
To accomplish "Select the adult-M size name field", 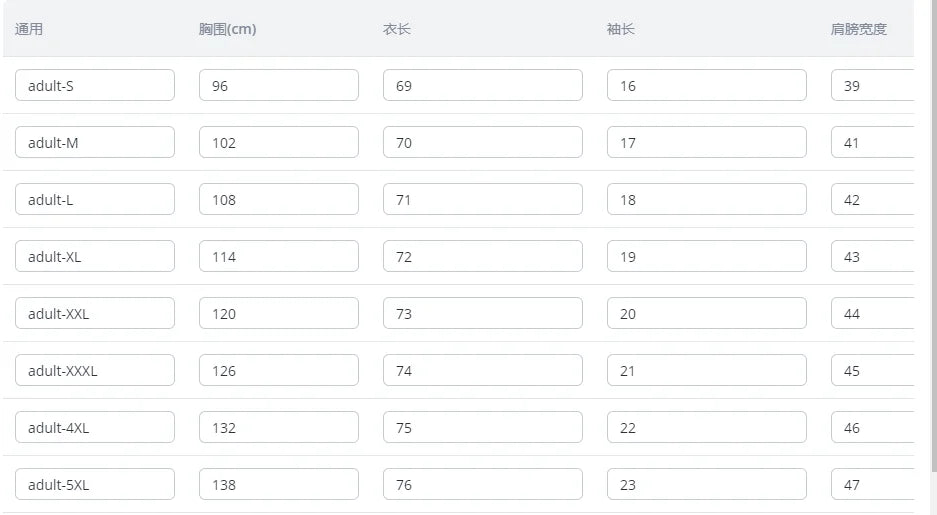I will tap(95, 142).
